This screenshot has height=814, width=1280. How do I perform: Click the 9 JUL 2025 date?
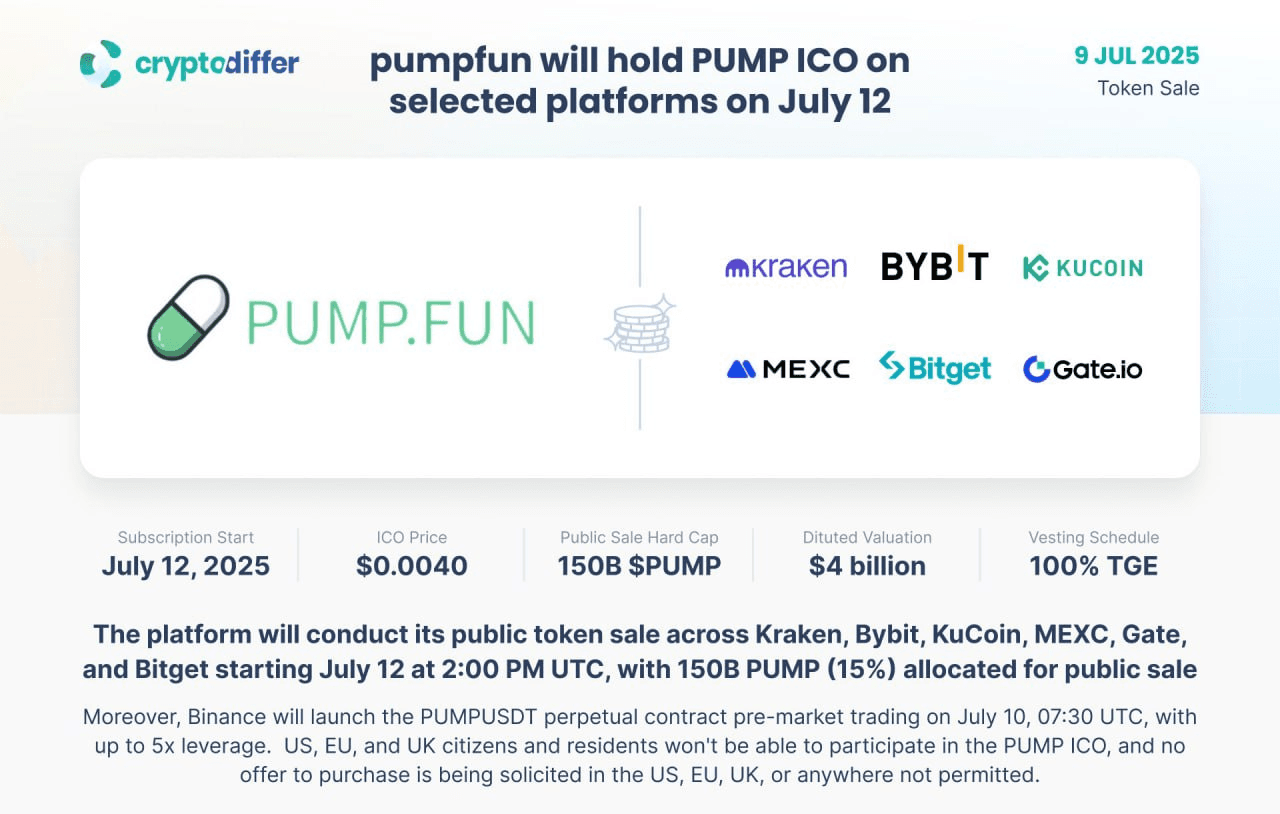(1137, 55)
